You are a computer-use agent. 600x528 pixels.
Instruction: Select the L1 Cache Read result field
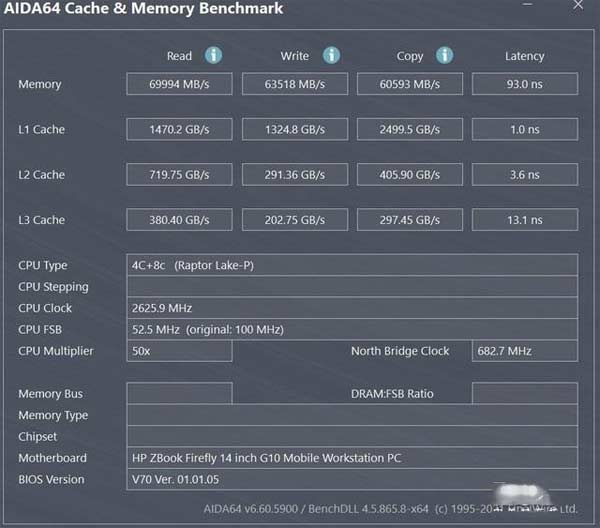[x=179, y=129]
